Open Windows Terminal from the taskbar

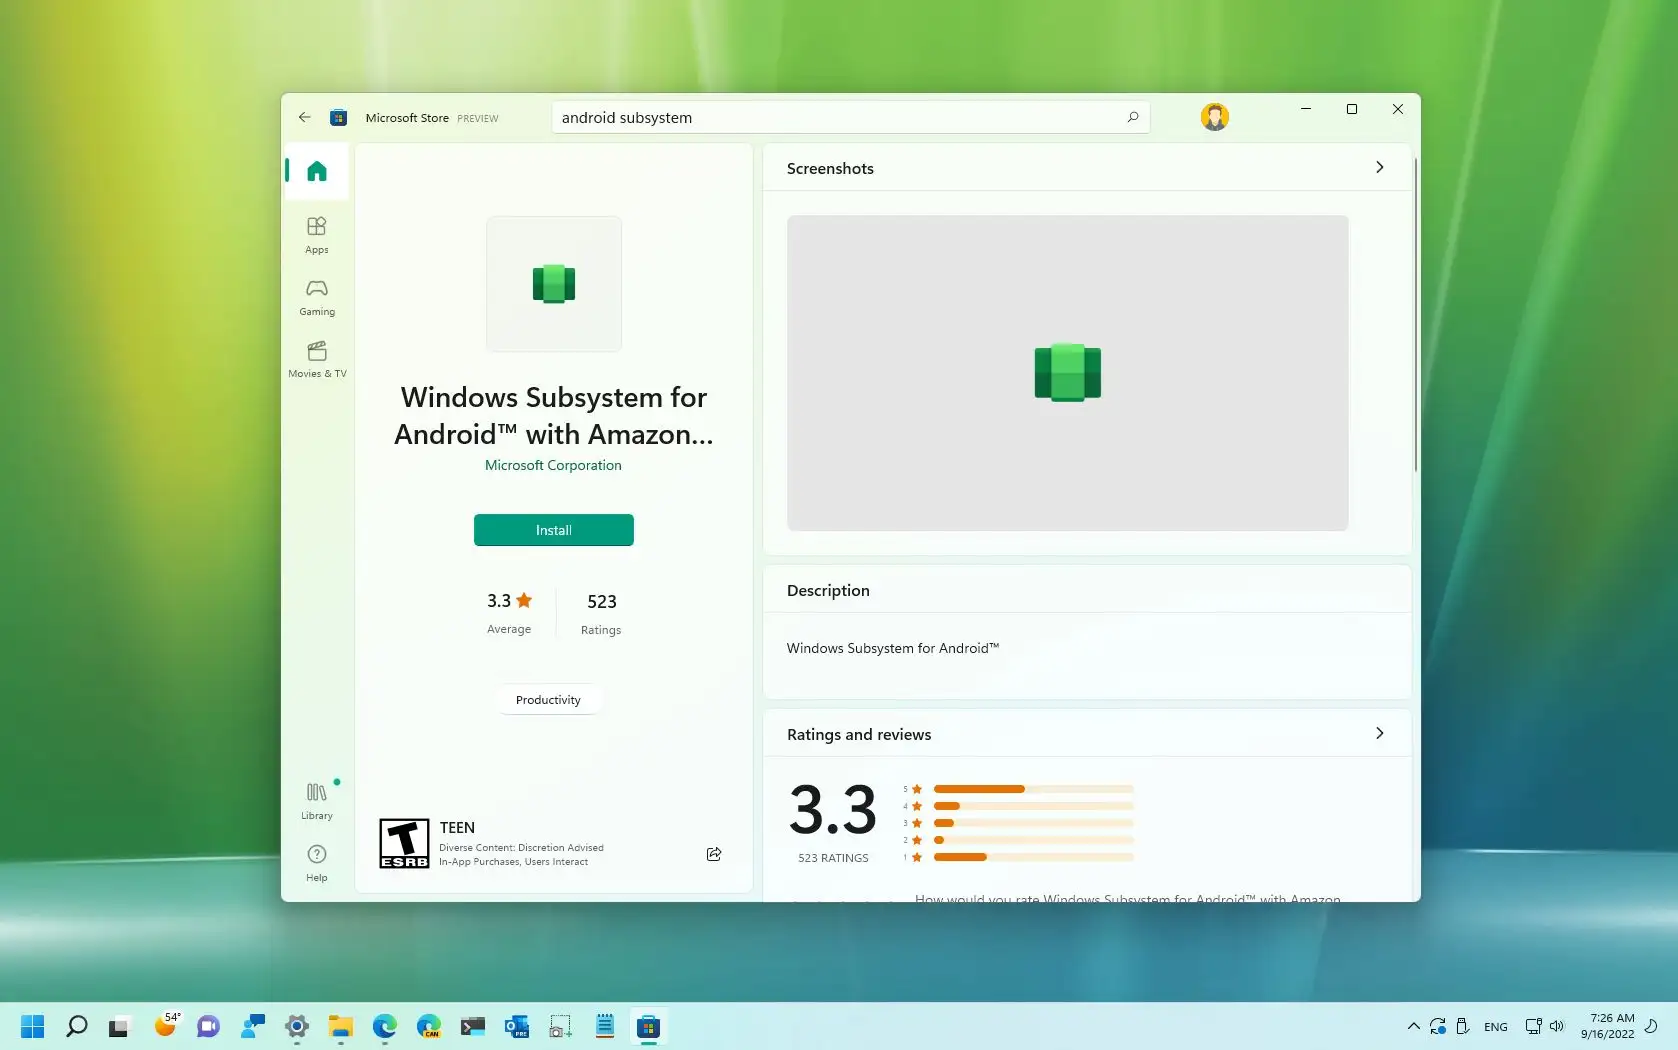(473, 1026)
